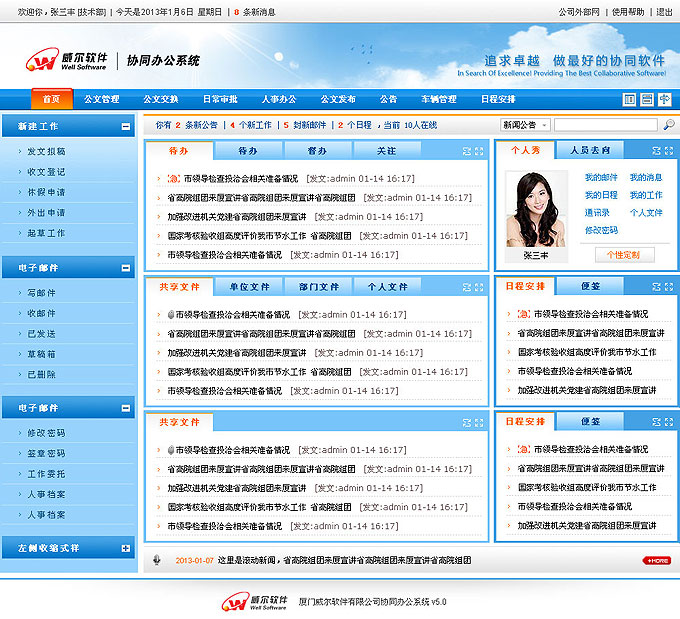
Task: Open the 发文拟稿 sidebar link
Action: pos(46,151)
